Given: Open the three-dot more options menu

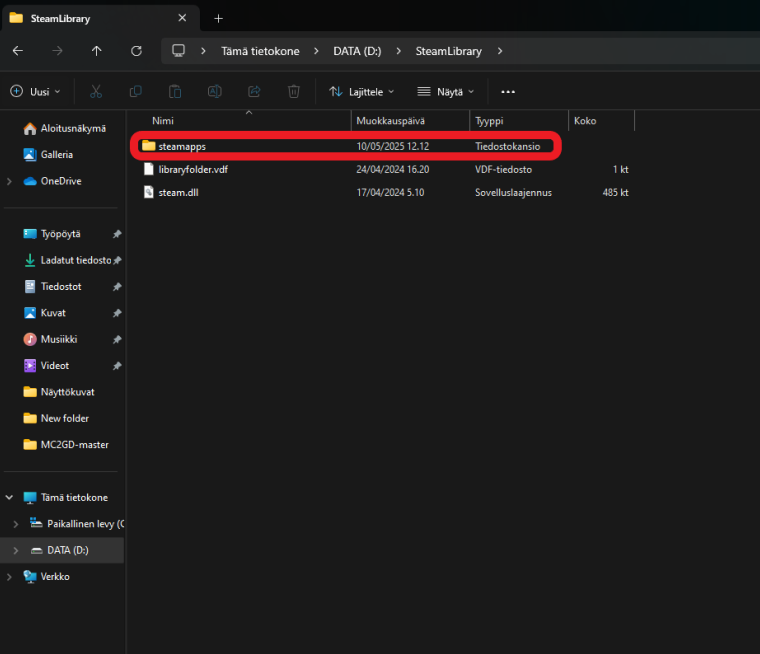Looking at the screenshot, I should [508, 92].
